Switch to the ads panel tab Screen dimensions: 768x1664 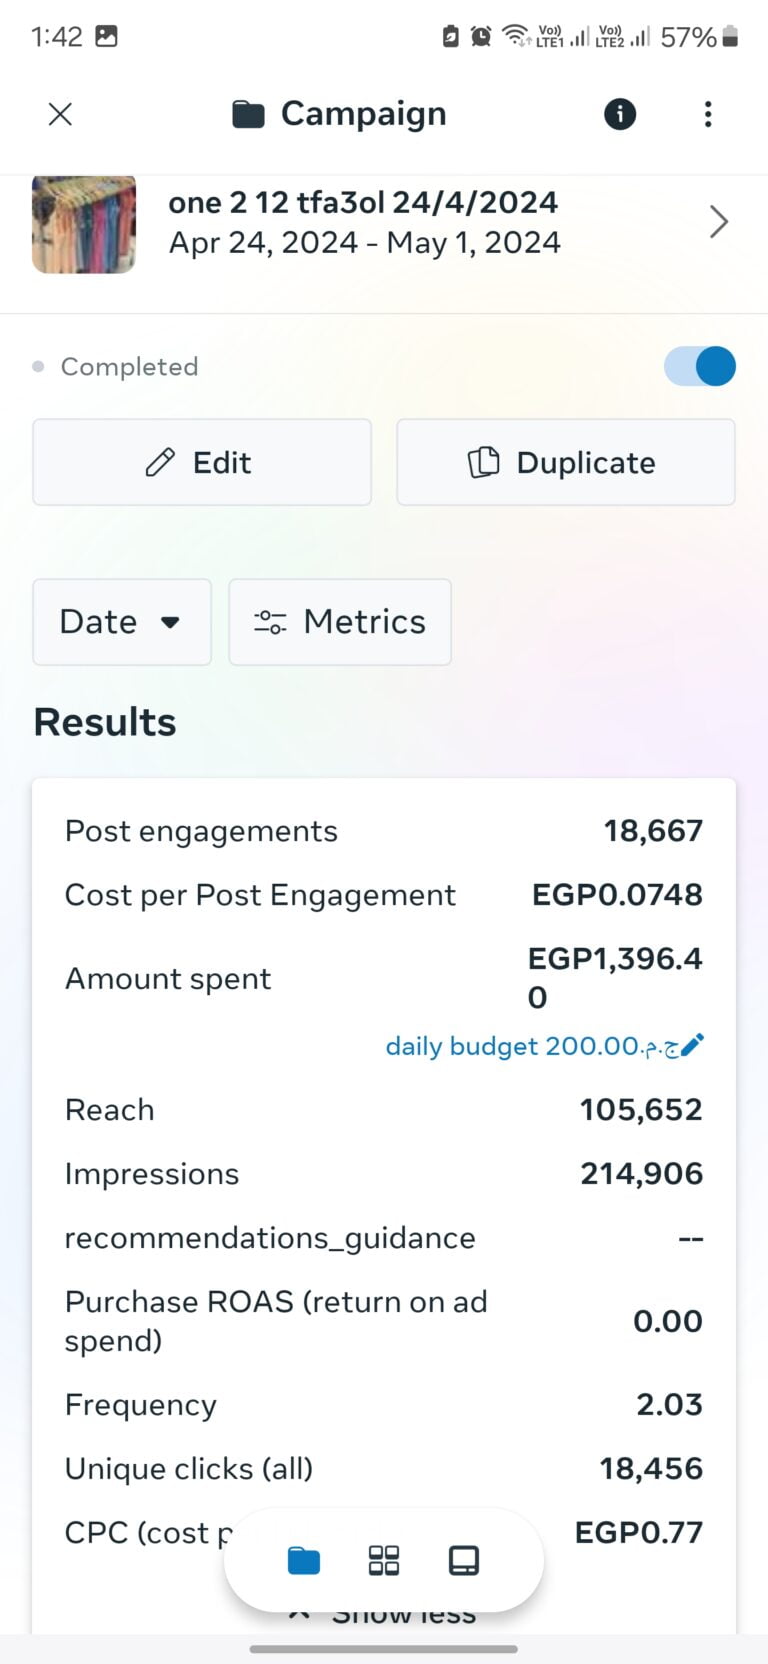click(x=464, y=1561)
